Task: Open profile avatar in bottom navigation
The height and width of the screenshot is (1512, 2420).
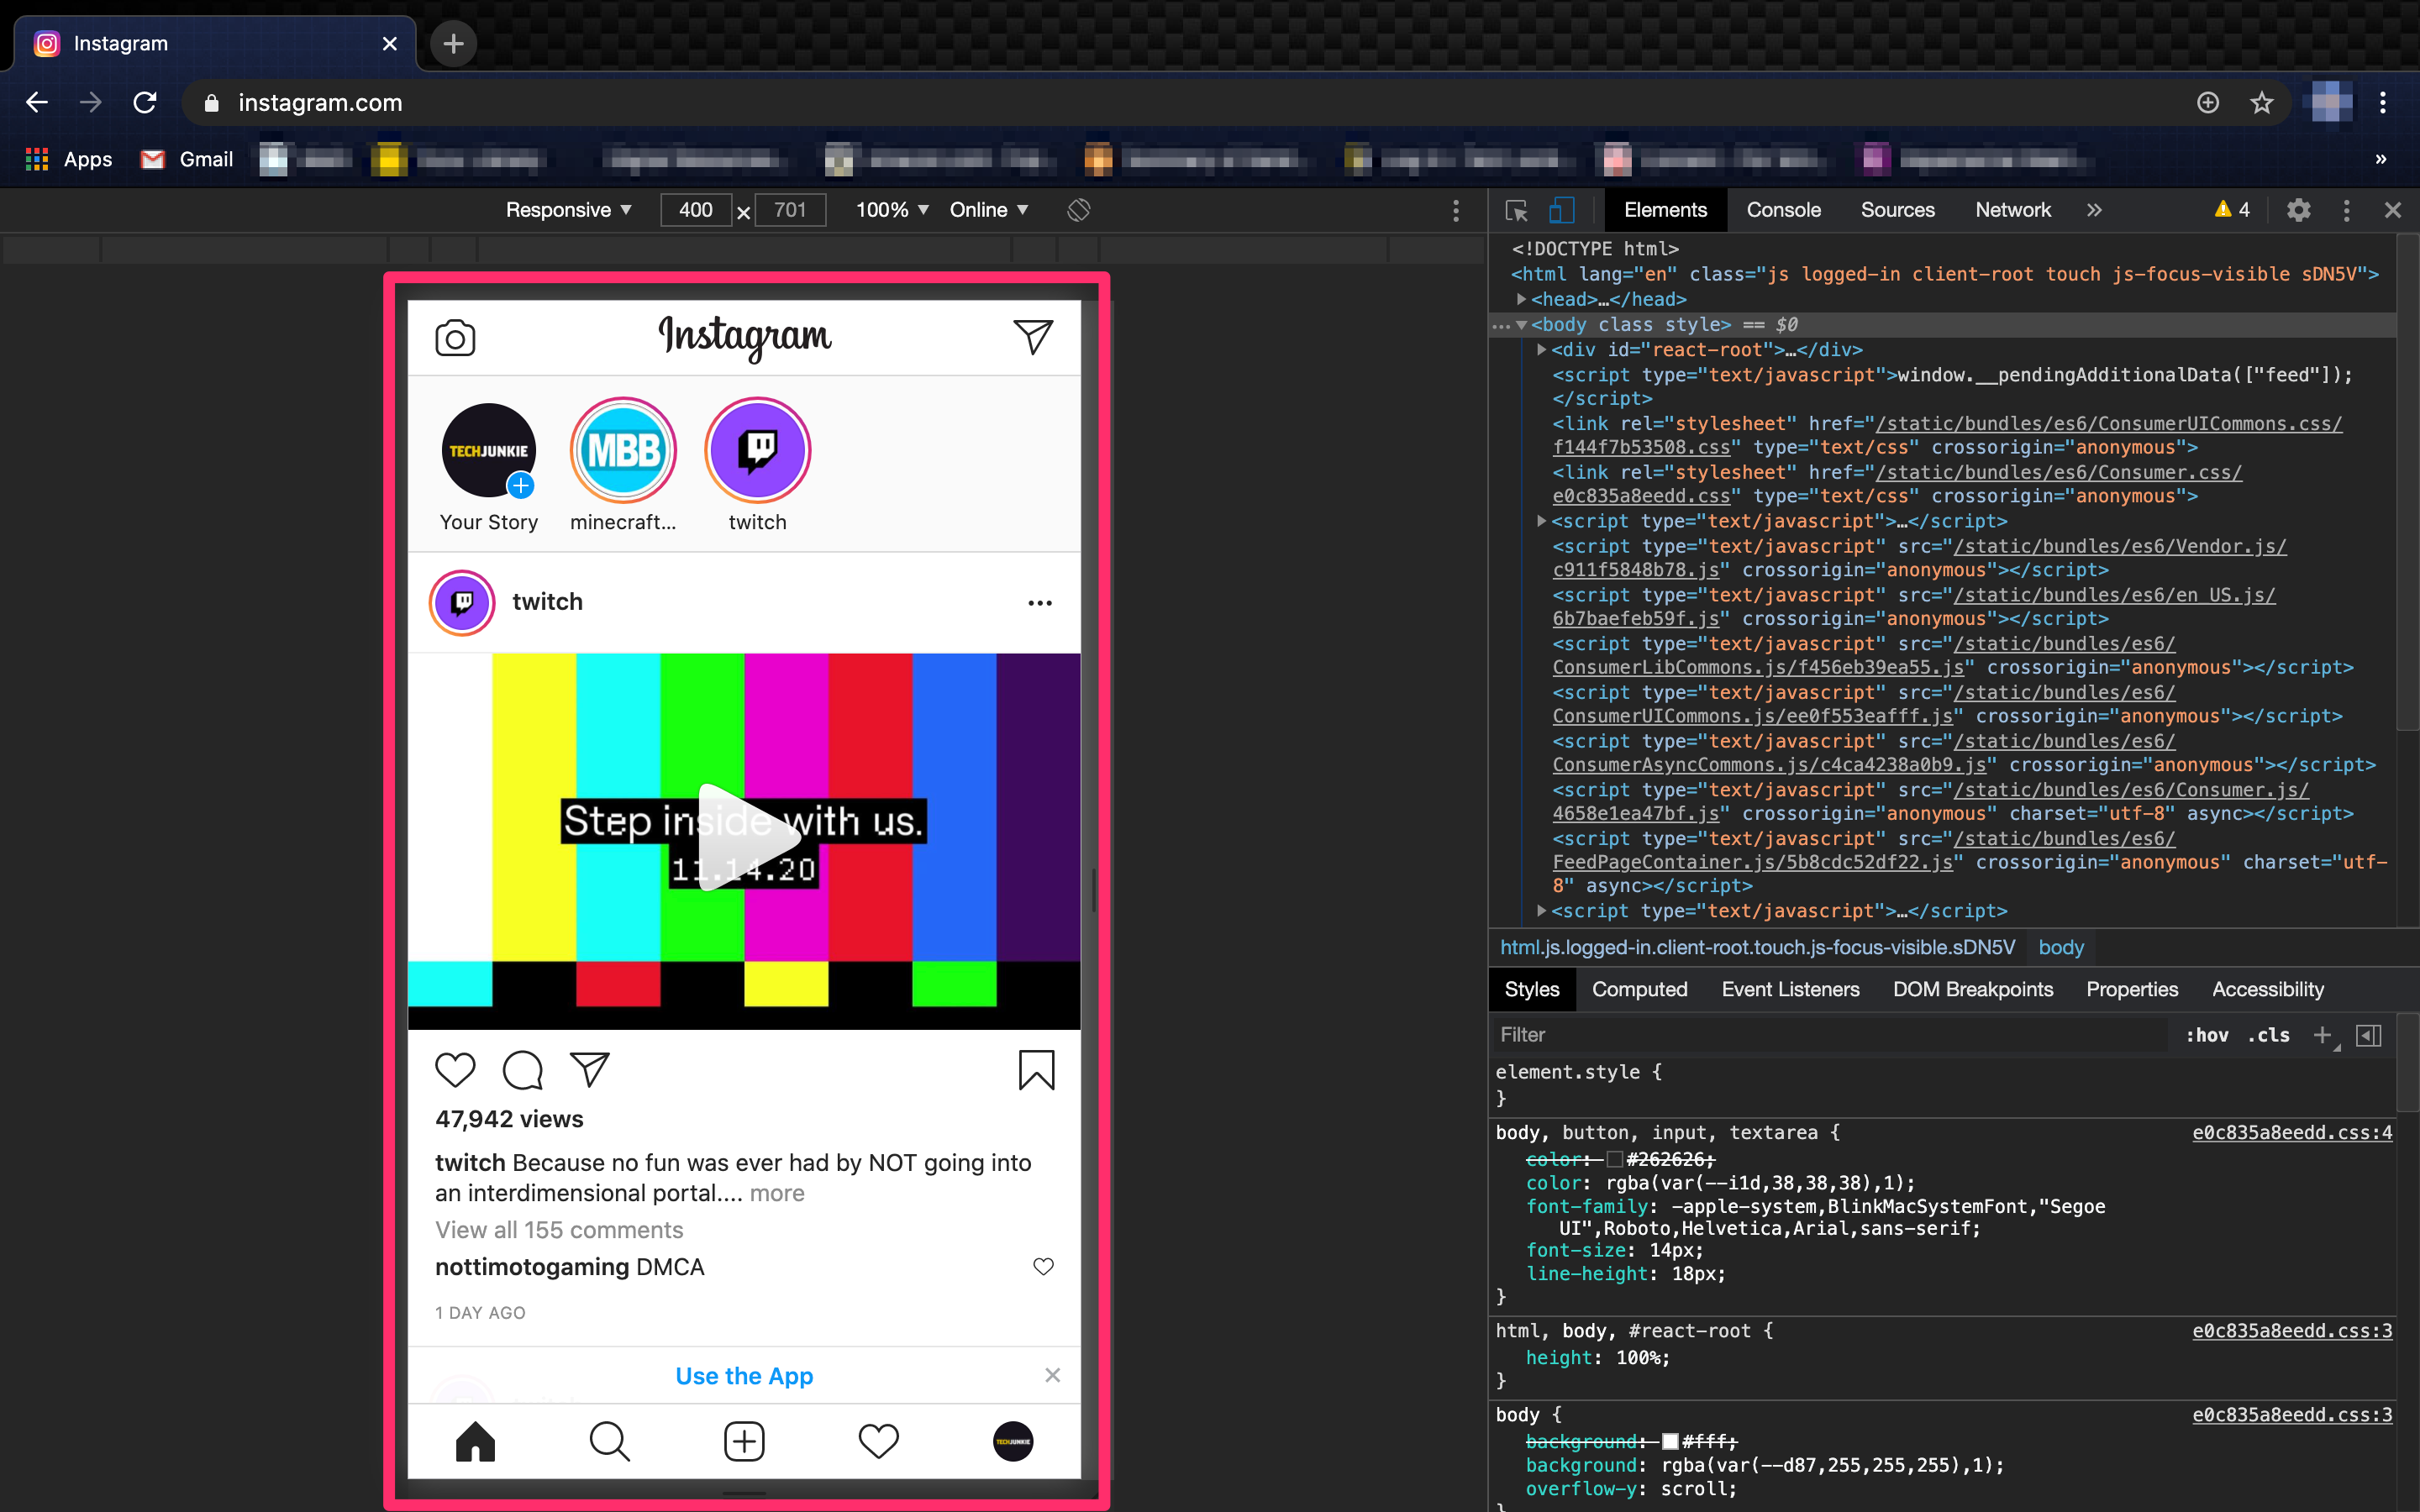Action: point(1013,1441)
